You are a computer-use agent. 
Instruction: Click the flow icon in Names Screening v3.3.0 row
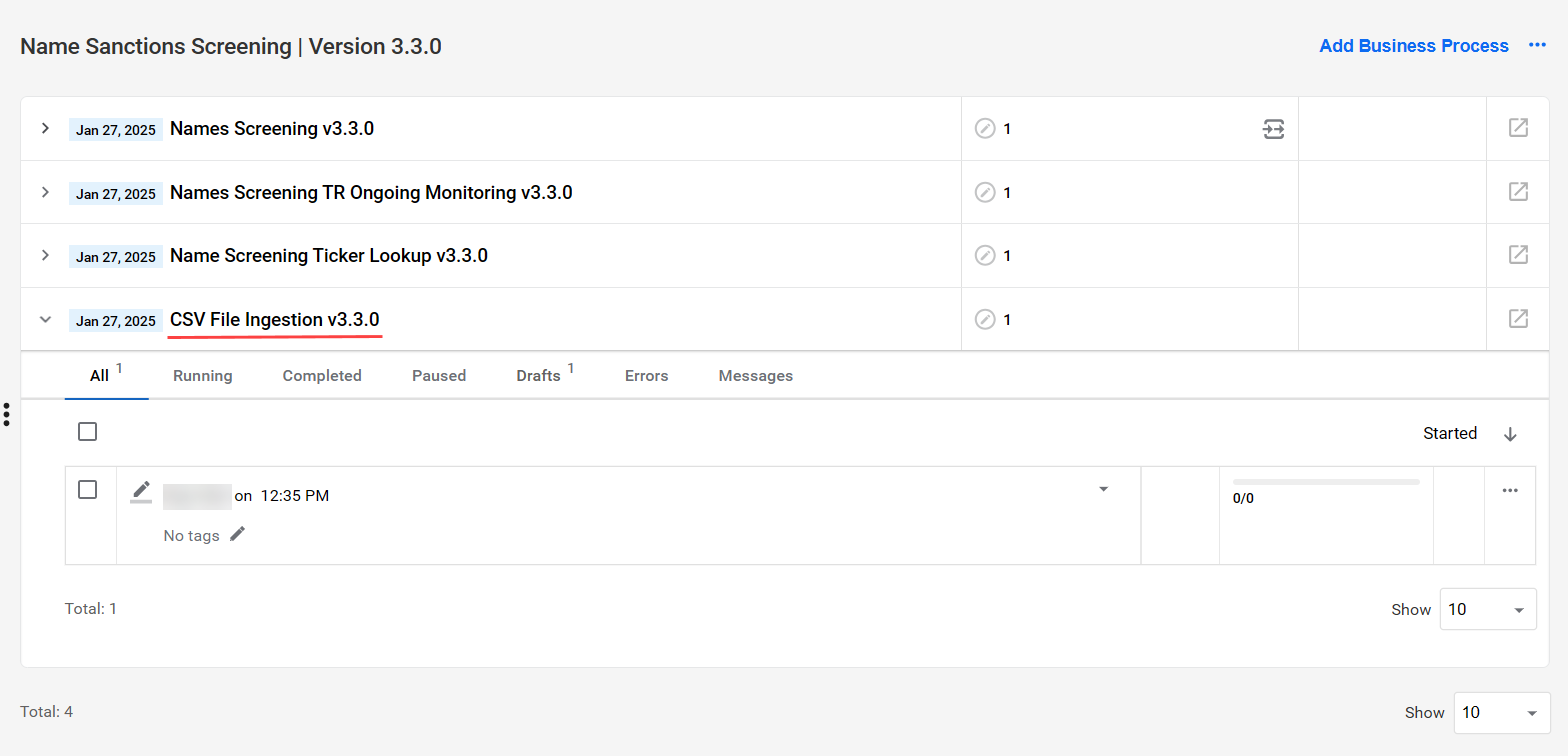pyautogui.click(x=1273, y=129)
